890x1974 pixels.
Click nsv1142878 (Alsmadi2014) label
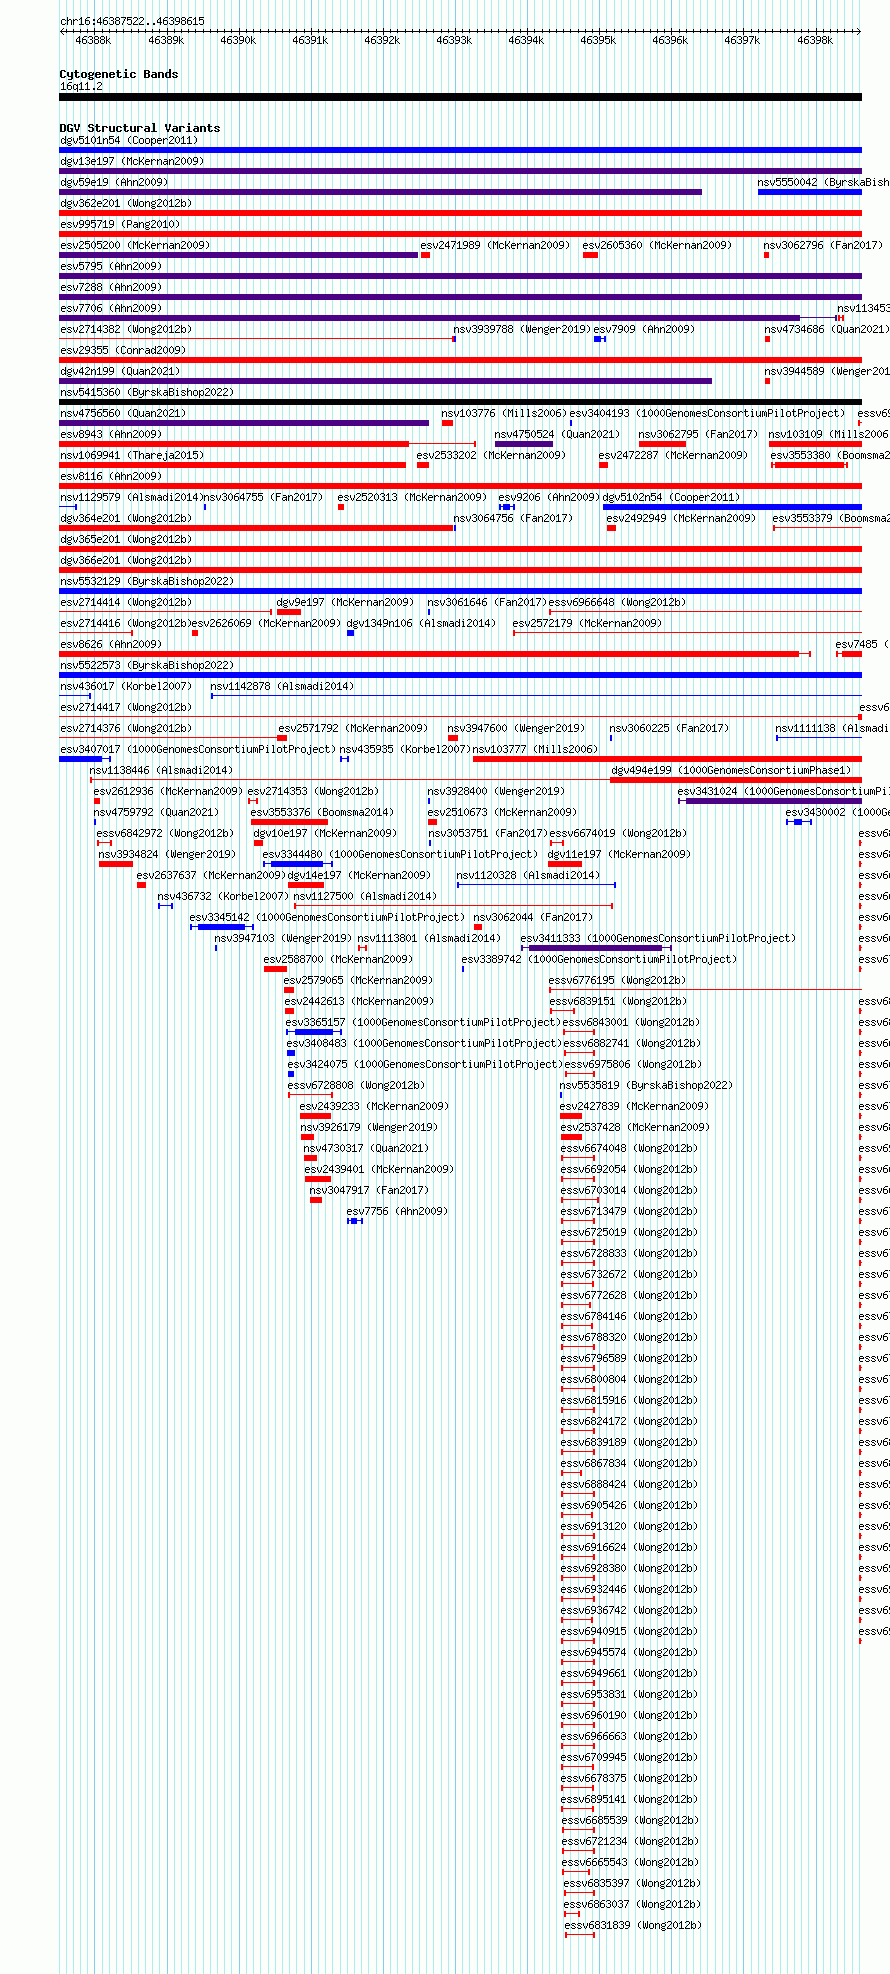(x=282, y=686)
